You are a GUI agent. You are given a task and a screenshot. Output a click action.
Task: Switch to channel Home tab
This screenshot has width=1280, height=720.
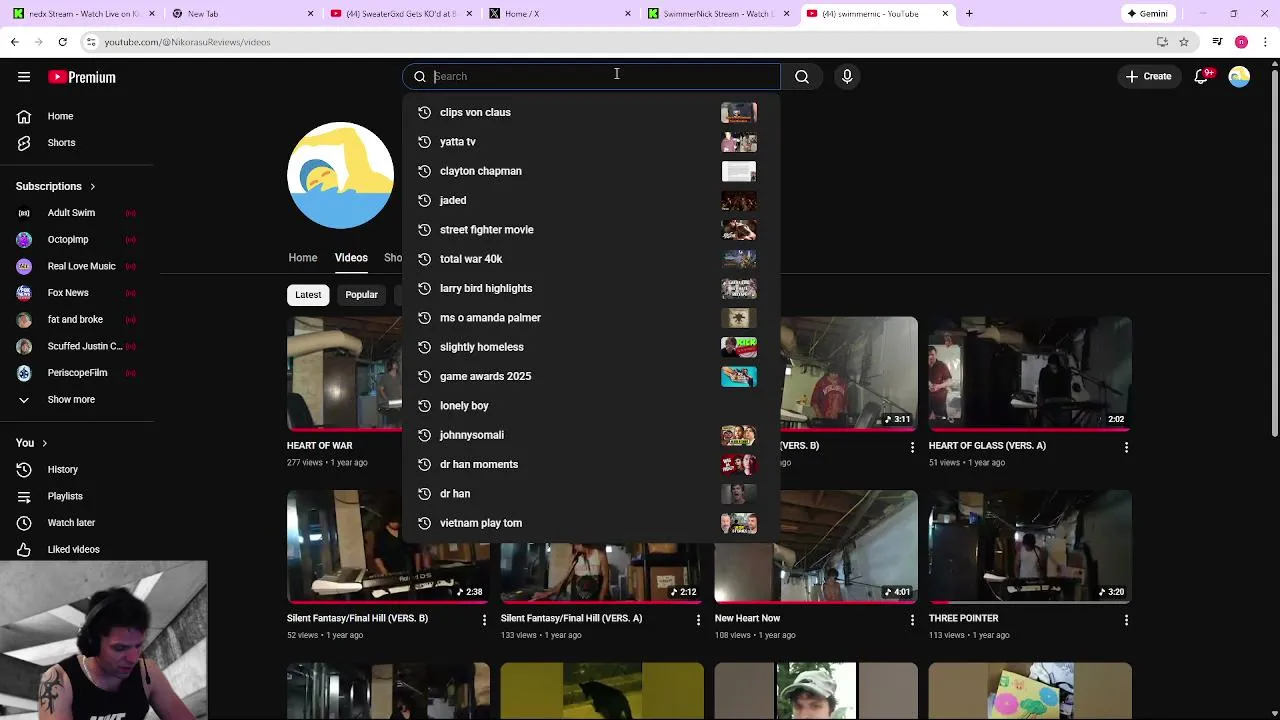[303, 257]
